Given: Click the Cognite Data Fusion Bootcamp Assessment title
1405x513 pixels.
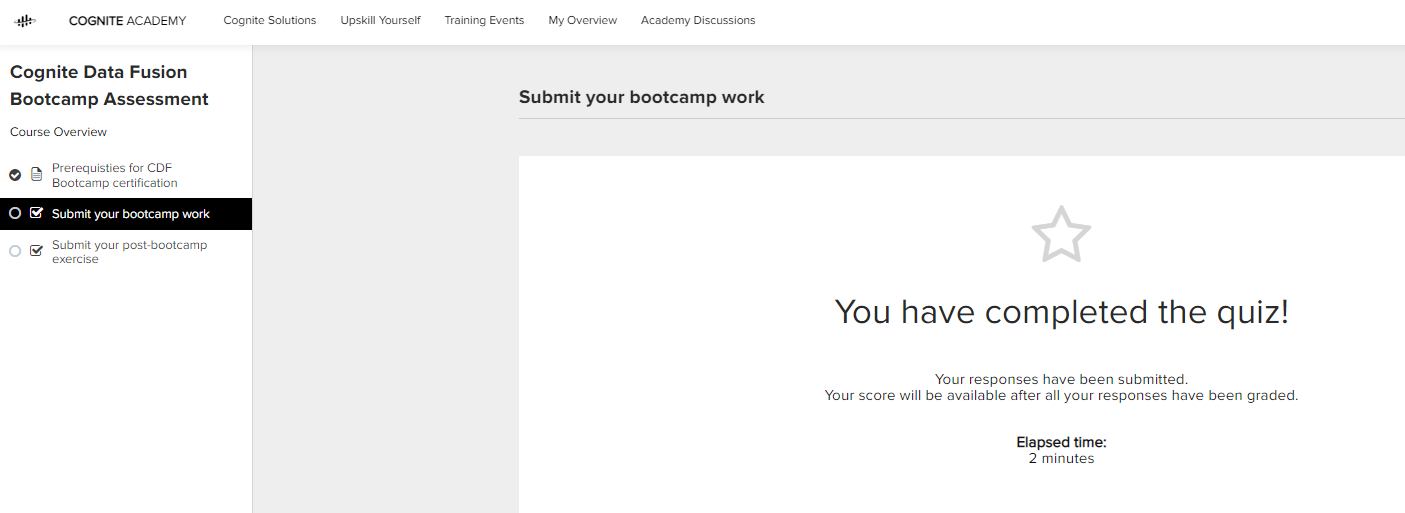Looking at the screenshot, I should pos(109,86).
